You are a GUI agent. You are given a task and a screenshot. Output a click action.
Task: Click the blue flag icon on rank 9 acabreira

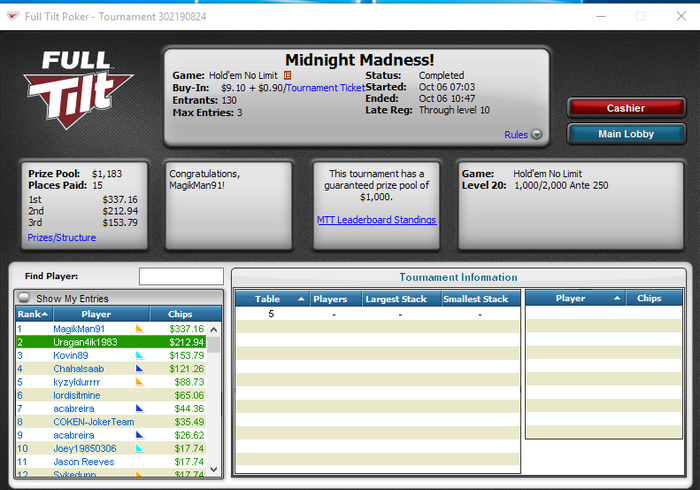tap(140, 435)
